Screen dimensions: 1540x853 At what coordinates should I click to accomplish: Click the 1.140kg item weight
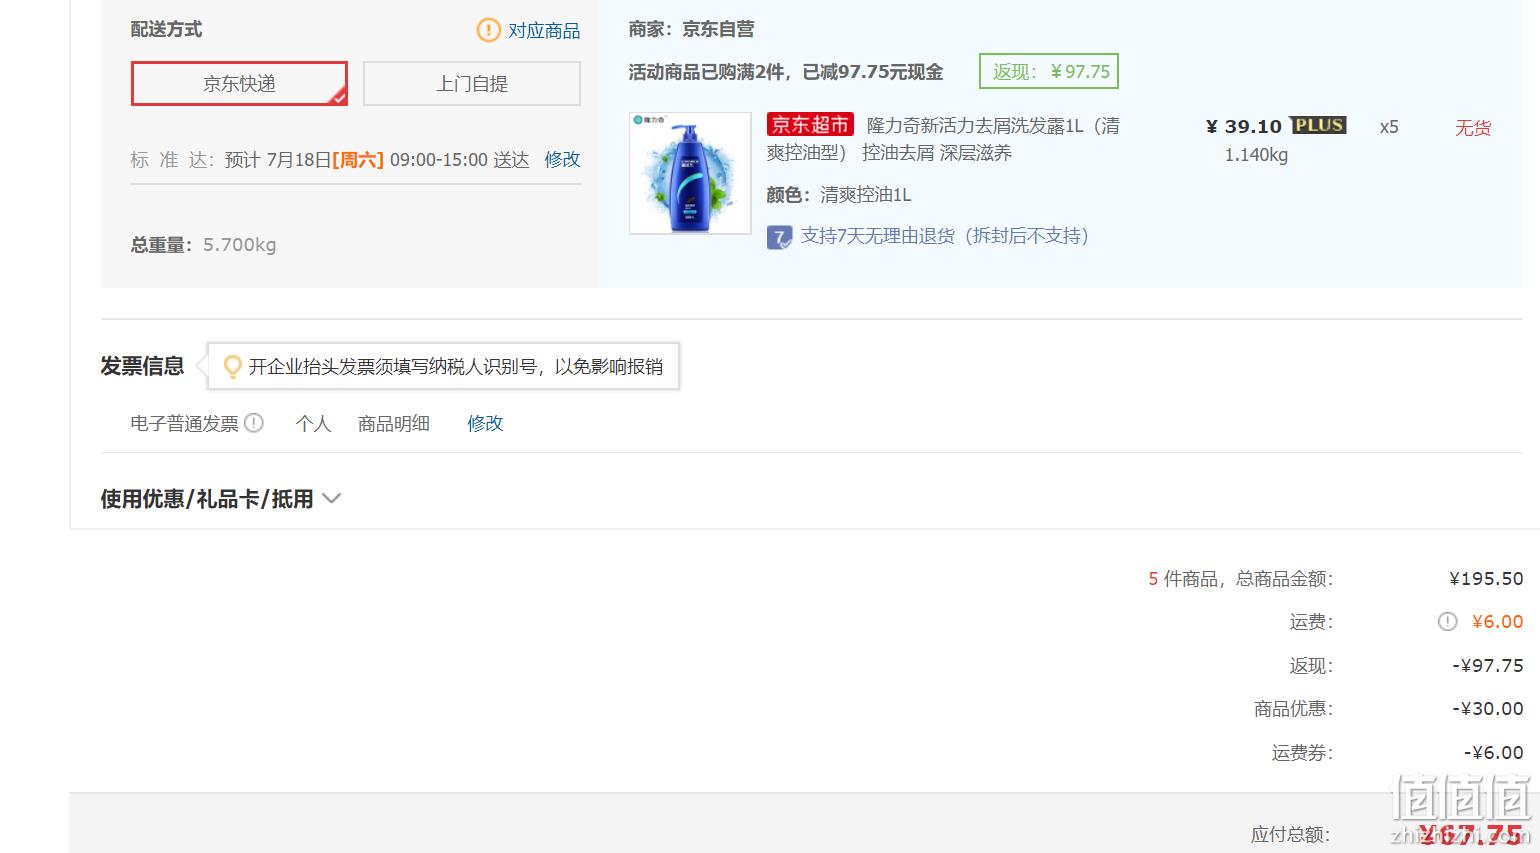pyautogui.click(x=1256, y=155)
